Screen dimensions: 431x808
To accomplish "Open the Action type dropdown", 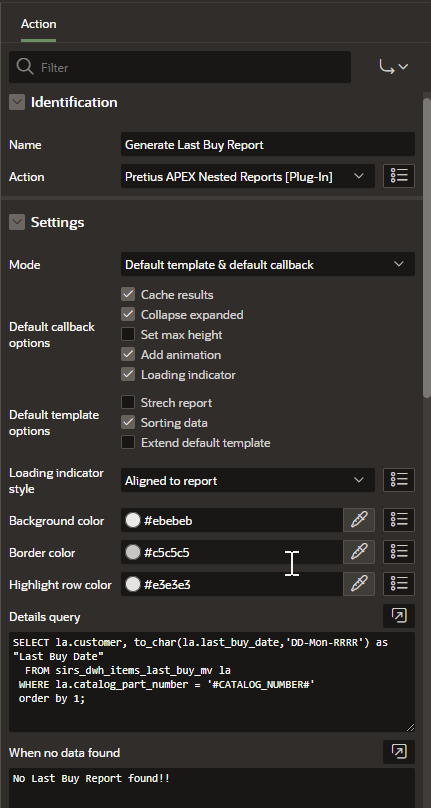I will point(248,176).
